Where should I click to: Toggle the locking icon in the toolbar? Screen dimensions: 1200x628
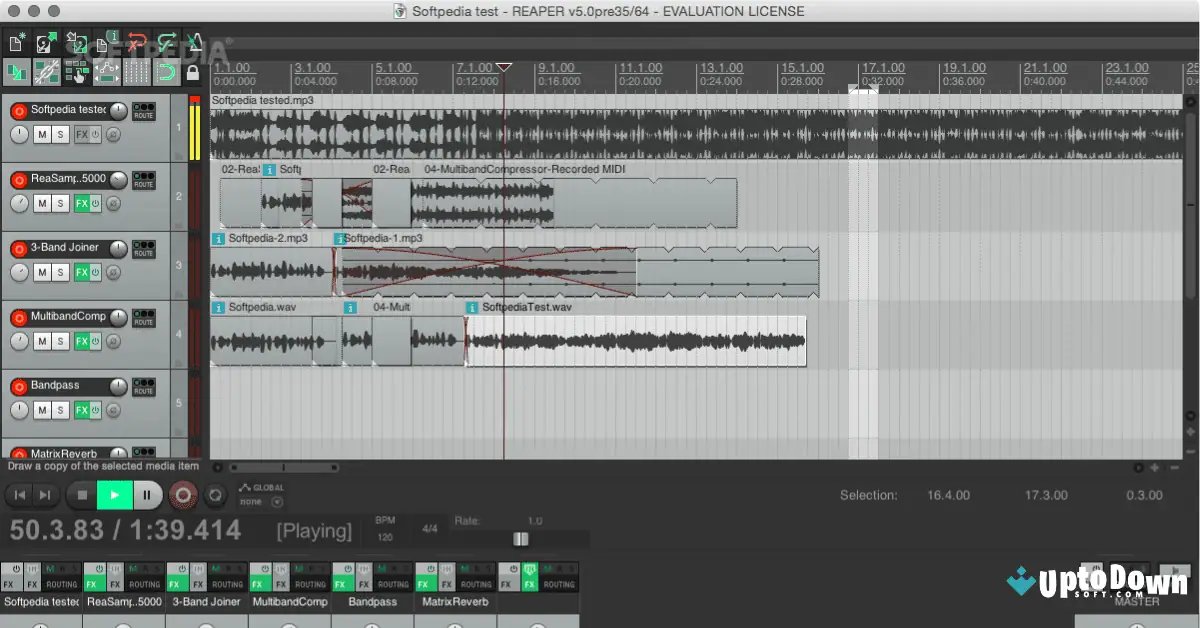[x=193, y=72]
